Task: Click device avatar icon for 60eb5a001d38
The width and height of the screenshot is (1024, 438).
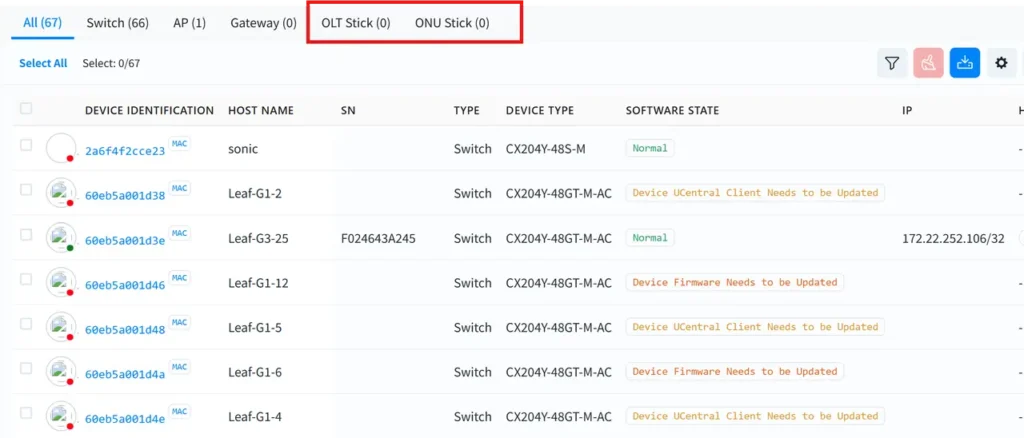Action: coord(61,193)
